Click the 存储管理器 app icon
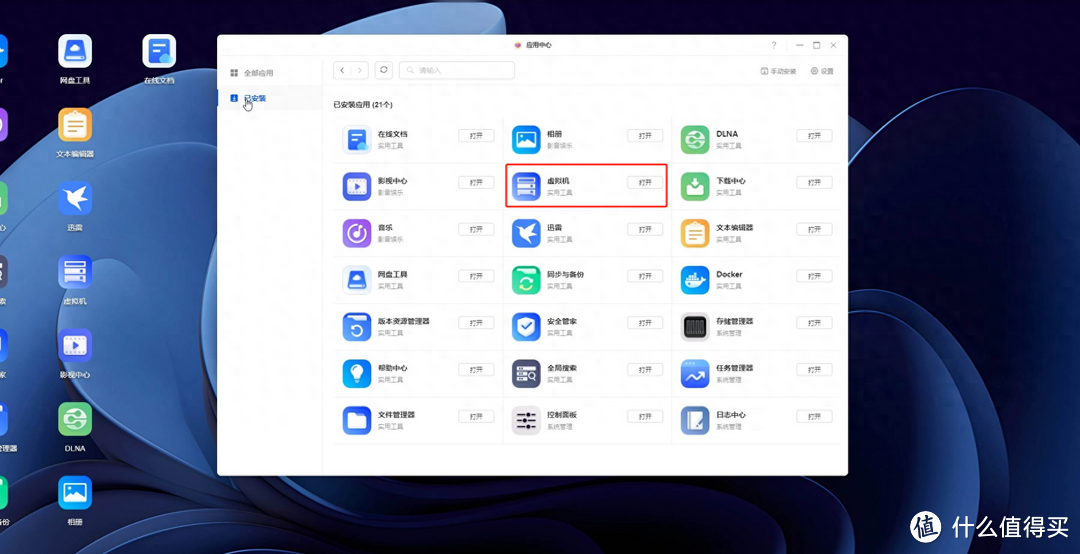This screenshot has height=554, width=1080. point(695,327)
